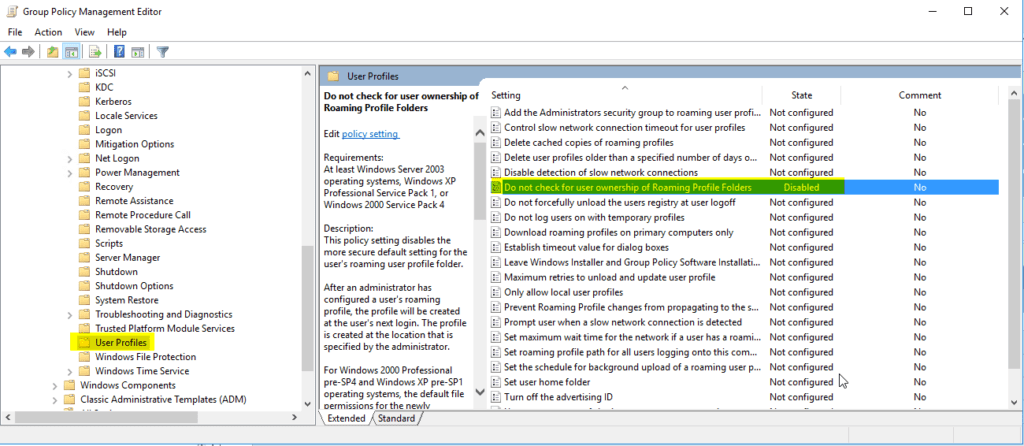Select the Trusted Platform Module Services folder
This screenshot has height=446, width=1024.
165,328
